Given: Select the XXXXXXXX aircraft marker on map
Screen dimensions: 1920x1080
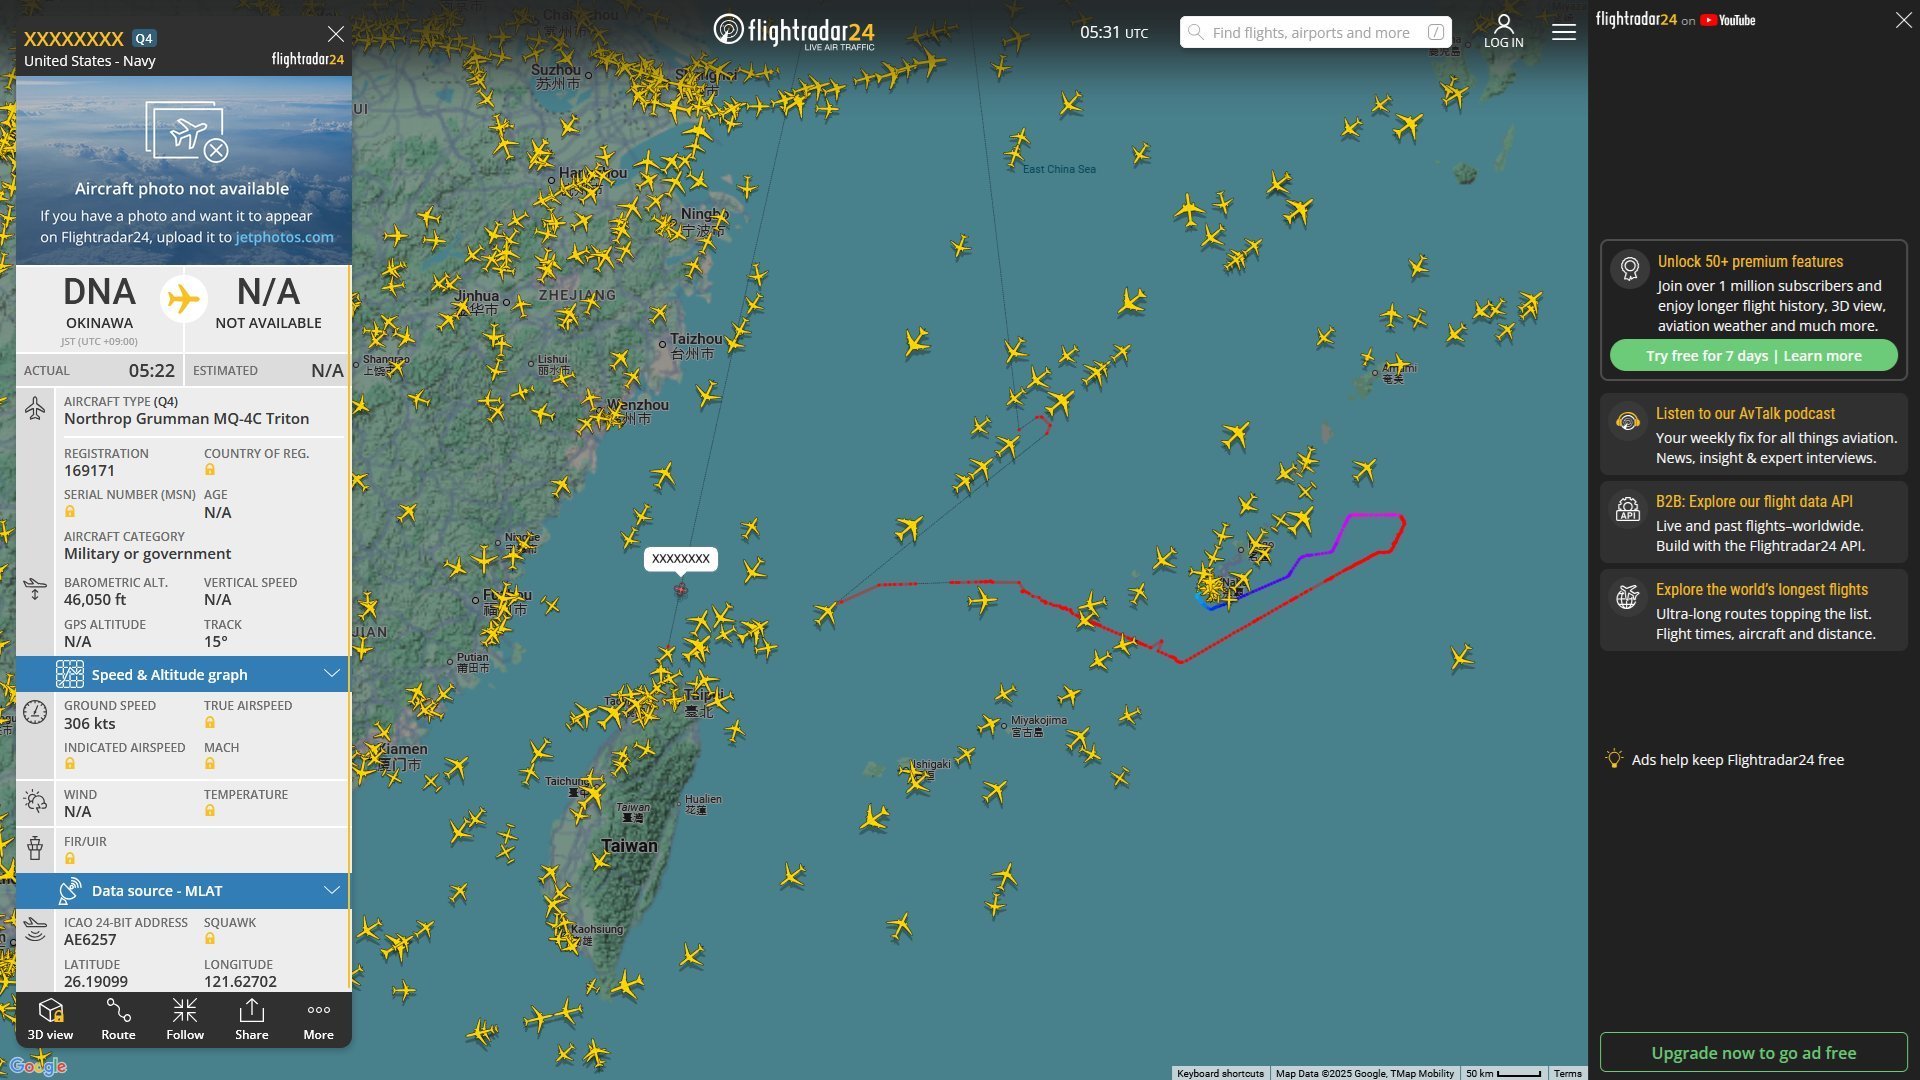Looking at the screenshot, I should [x=681, y=590].
